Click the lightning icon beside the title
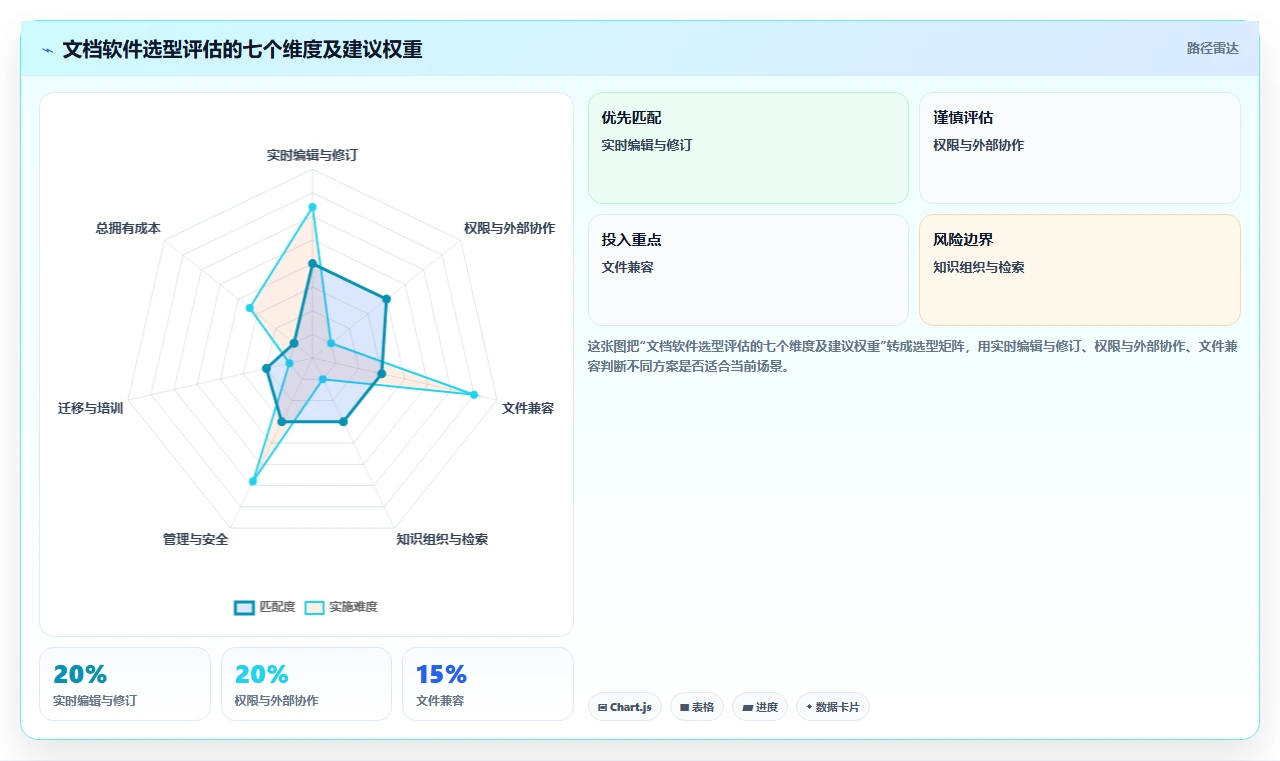The width and height of the screenshot is (1280, 761). coord(48,49)
